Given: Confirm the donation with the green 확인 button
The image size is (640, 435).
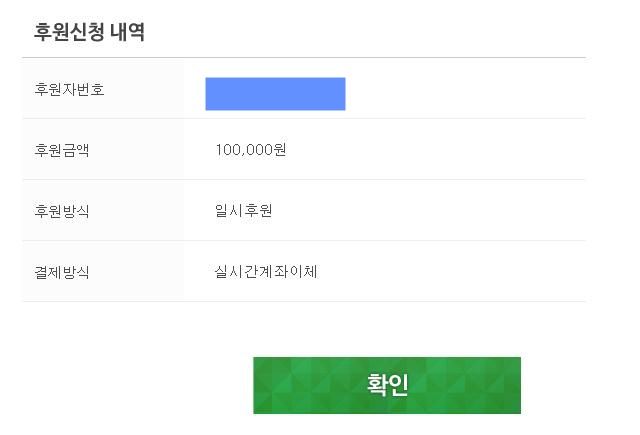Looking at the screenshot, I should (387, 385).
